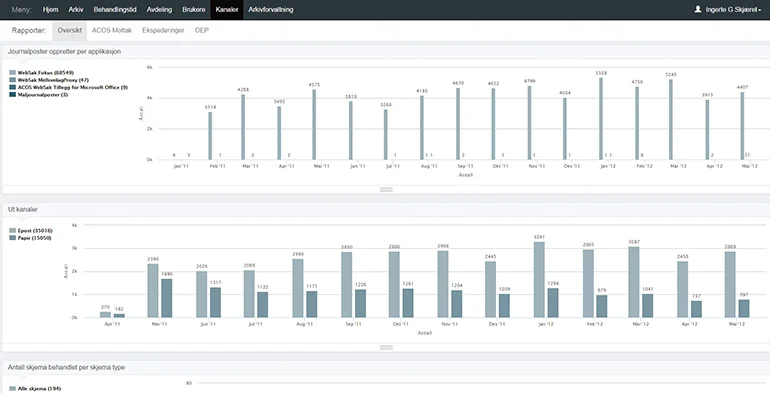The width and height of the screenshot is (770, 393).
Task: Click the resize handle below Ut kanaler chart
Action: 386,348
